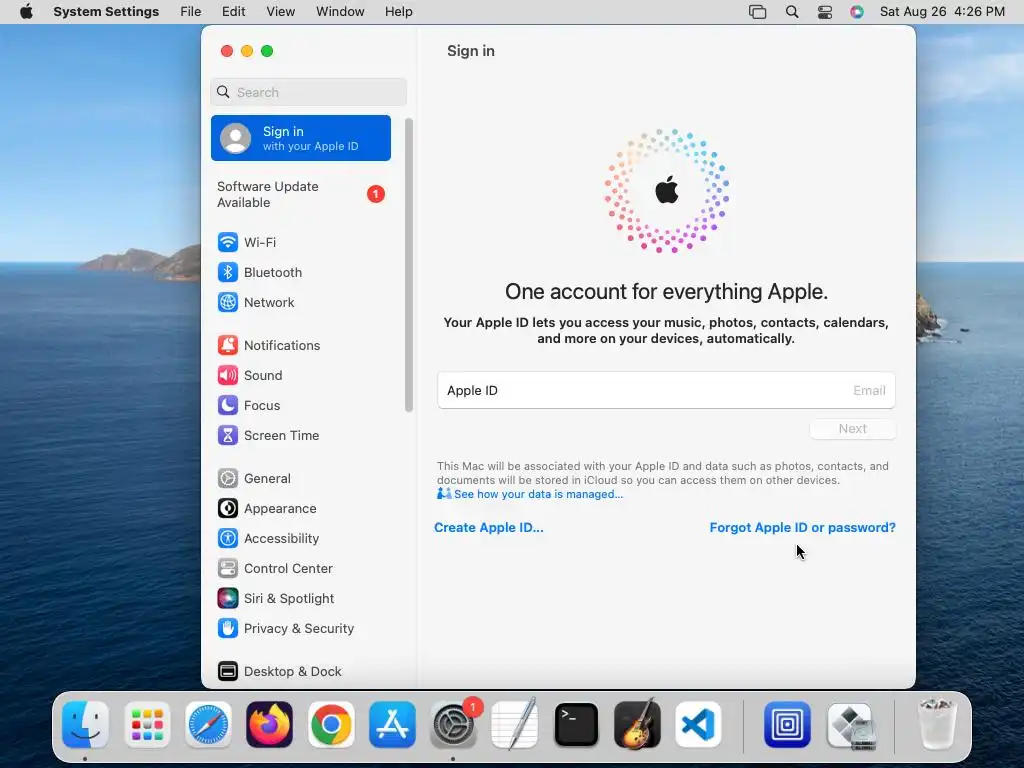Open the blue square app in Dock
Image resolution: width=1024 pixels, height=768 pixels.
(x=787, y=725)
